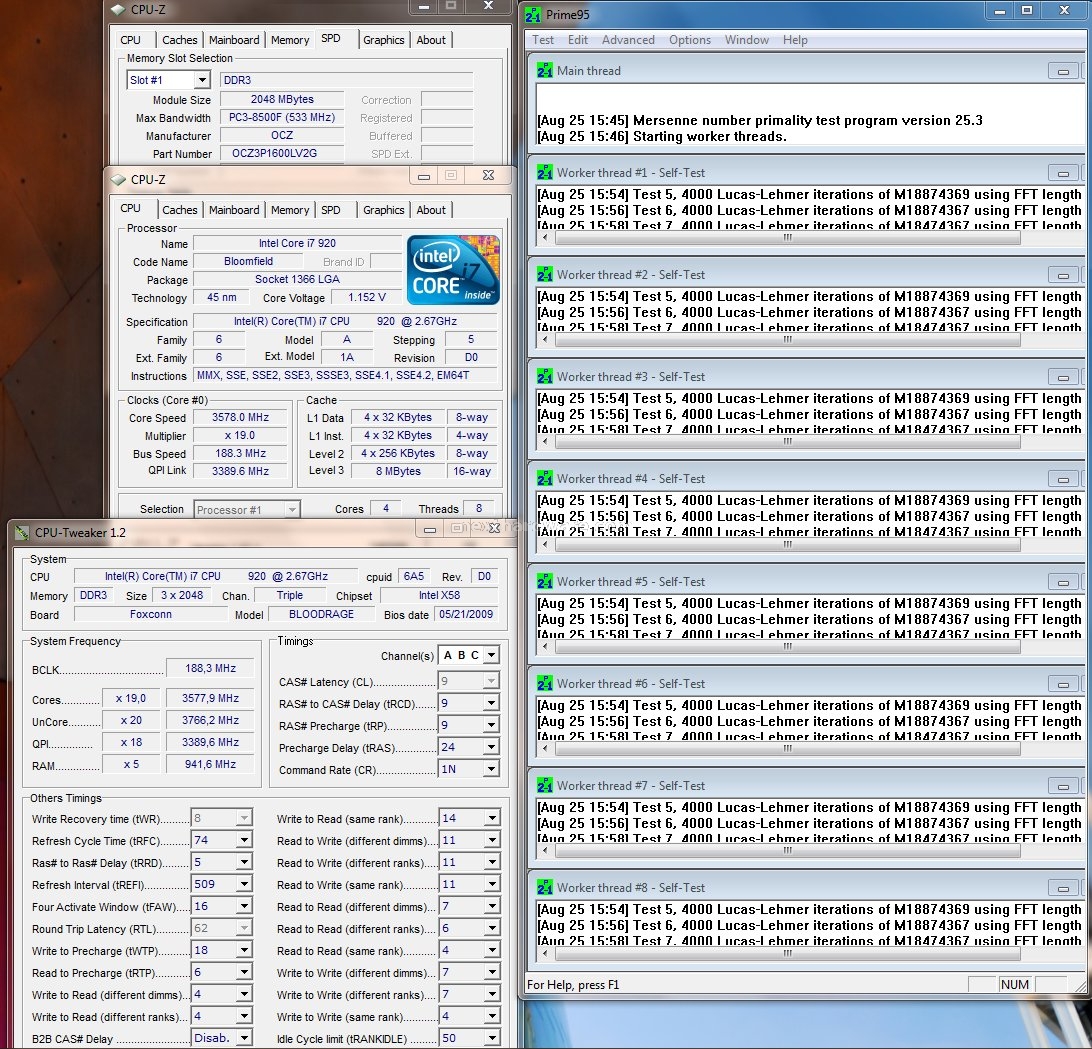Click the NUM status bar indicator
Viewport: 1092px width, 1049px height.
tap(1014, 984)
